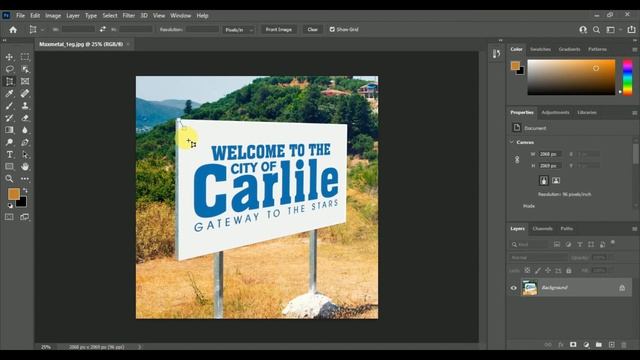
Task: Open the Layers panel menu
Action: [x=634, y=229]
